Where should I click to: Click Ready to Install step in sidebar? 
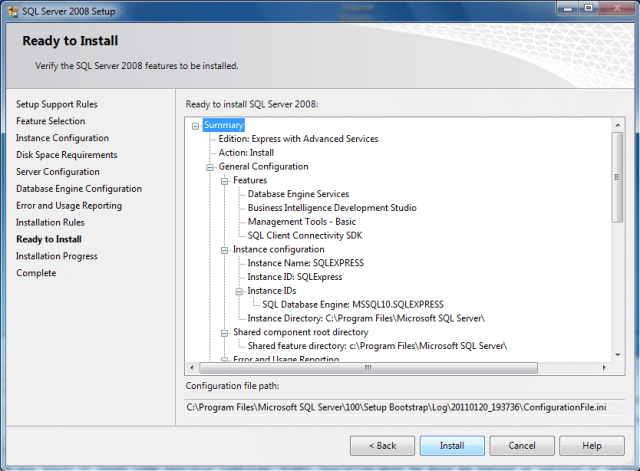click(49, 239)
